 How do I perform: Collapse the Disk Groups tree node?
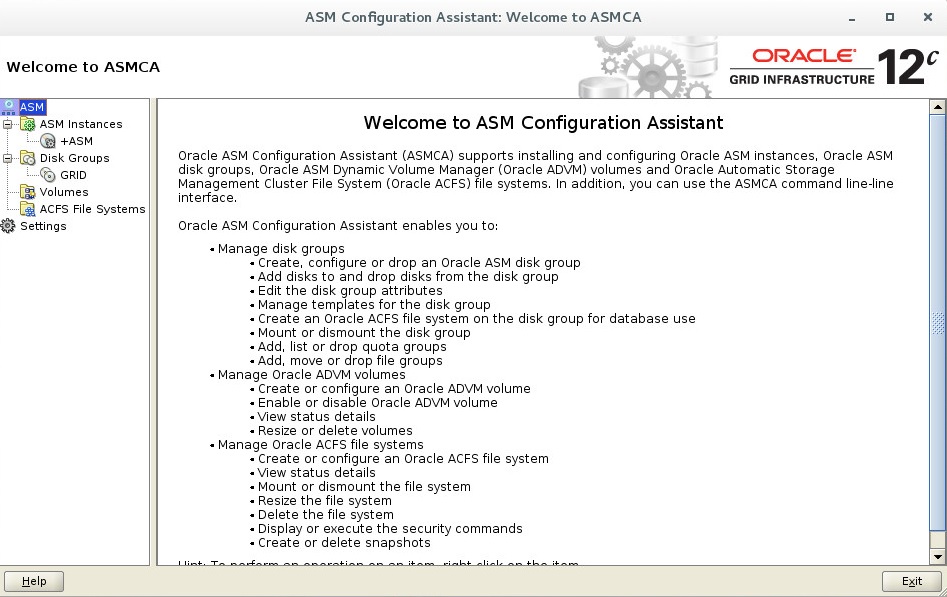click(x=7, y=158)
